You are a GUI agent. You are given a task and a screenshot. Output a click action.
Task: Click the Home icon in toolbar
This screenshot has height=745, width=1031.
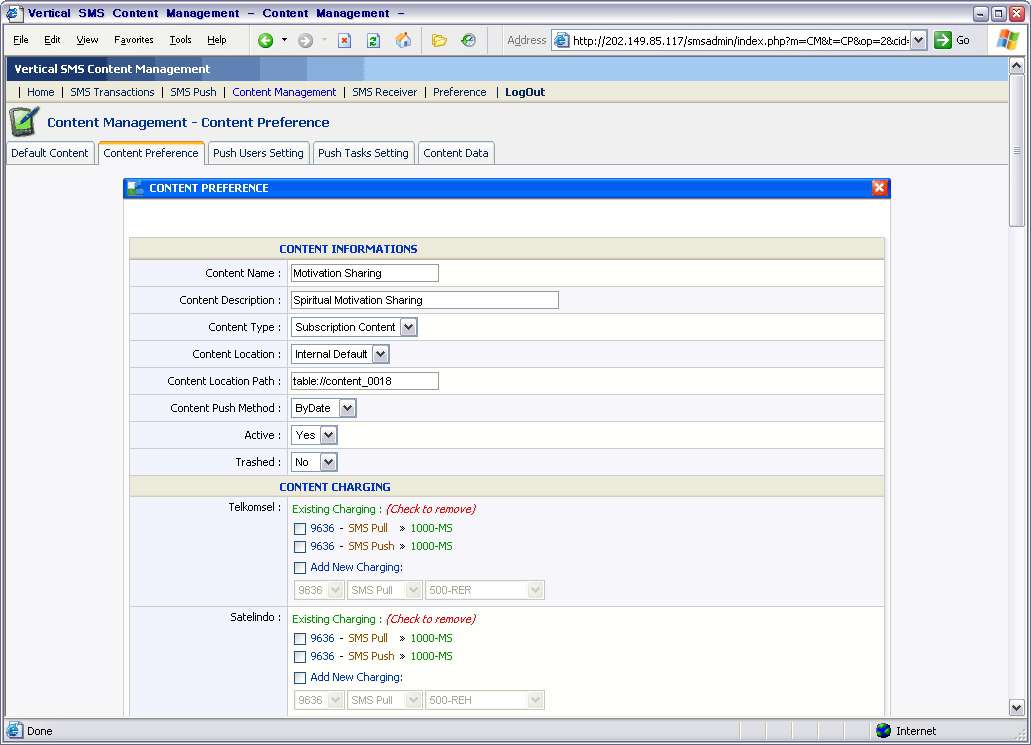tap(403, 40)
